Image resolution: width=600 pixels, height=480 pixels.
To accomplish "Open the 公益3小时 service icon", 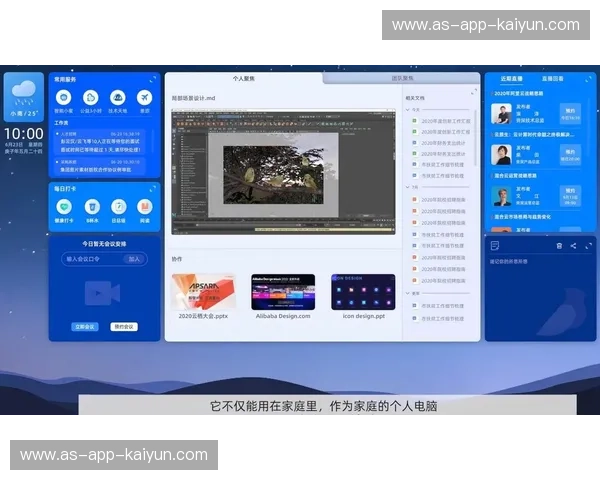I will click(91, 98).
